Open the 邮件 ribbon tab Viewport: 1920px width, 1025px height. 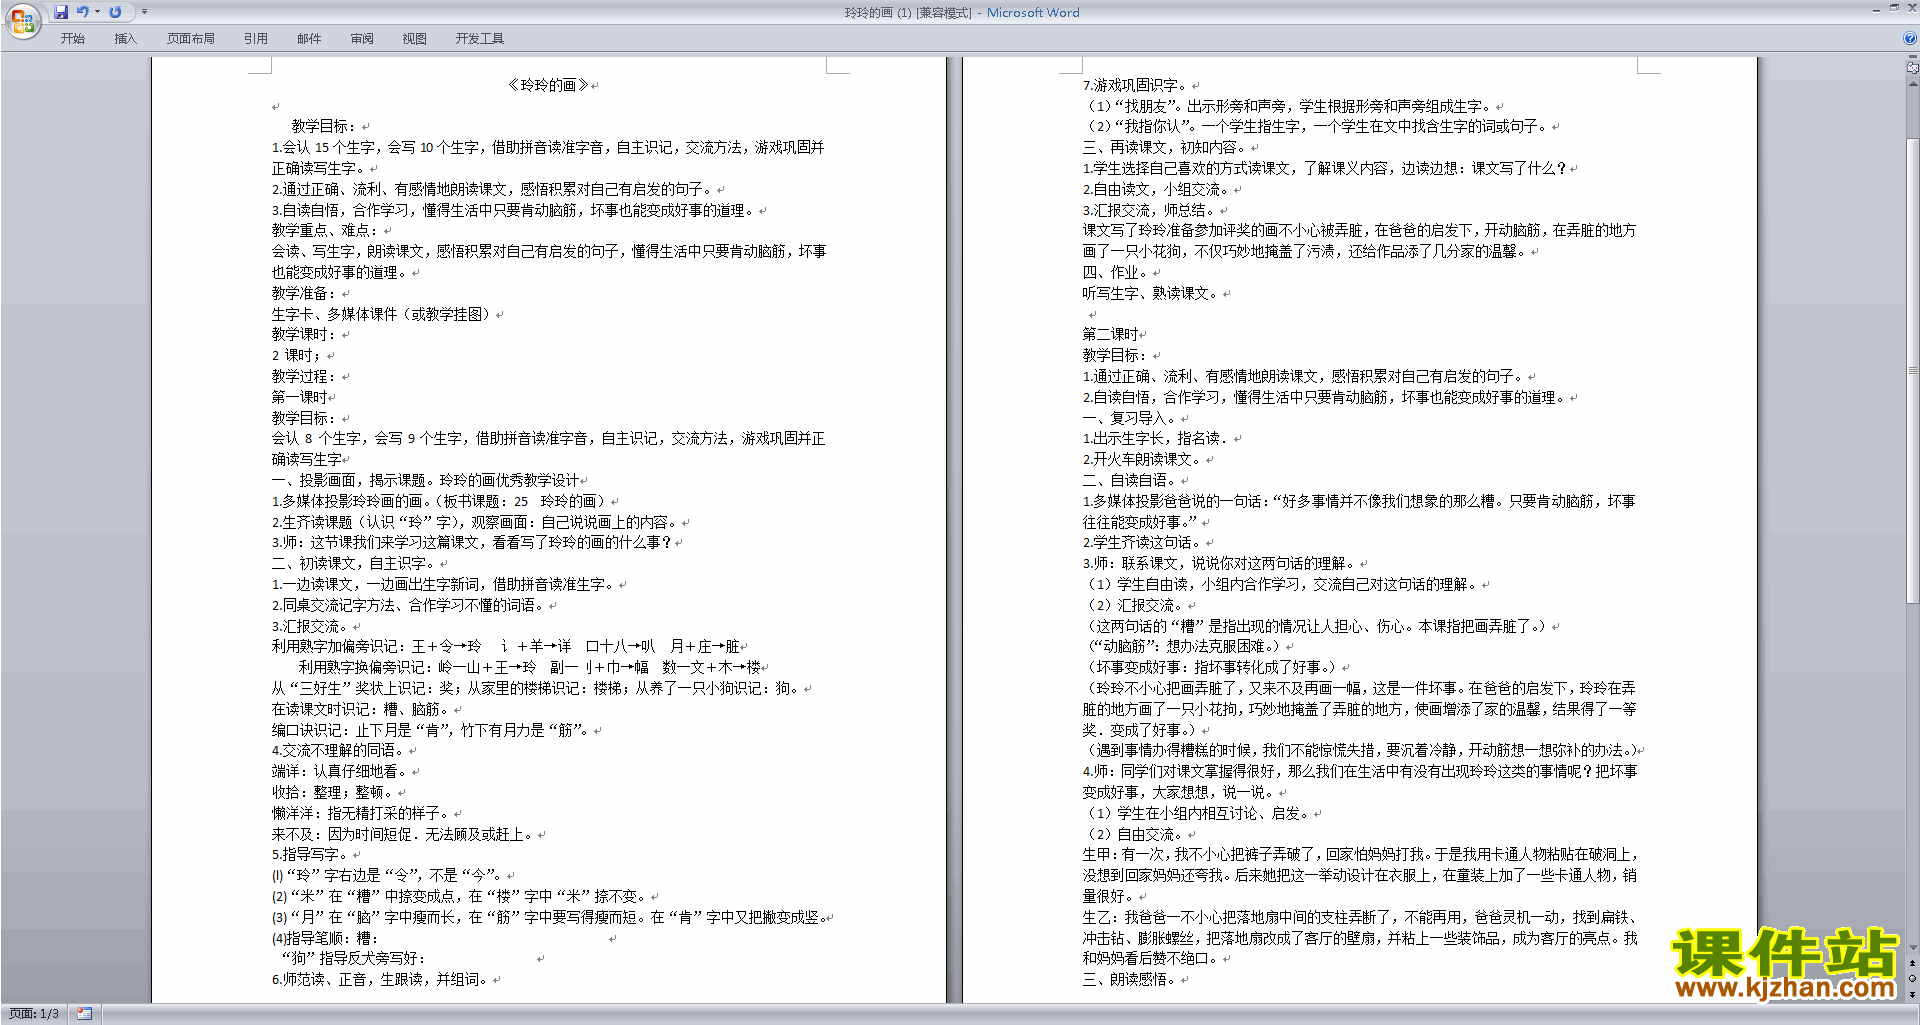309,39
